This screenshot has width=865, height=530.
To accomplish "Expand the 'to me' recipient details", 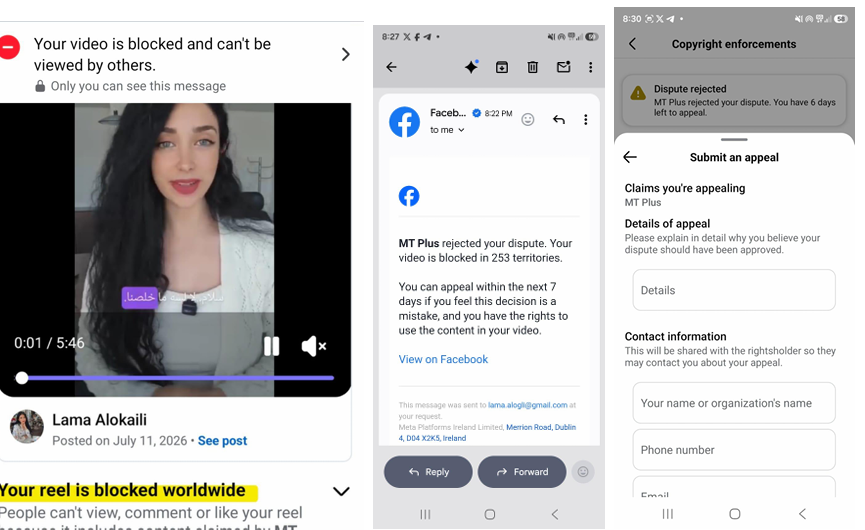I will point(447,130).
